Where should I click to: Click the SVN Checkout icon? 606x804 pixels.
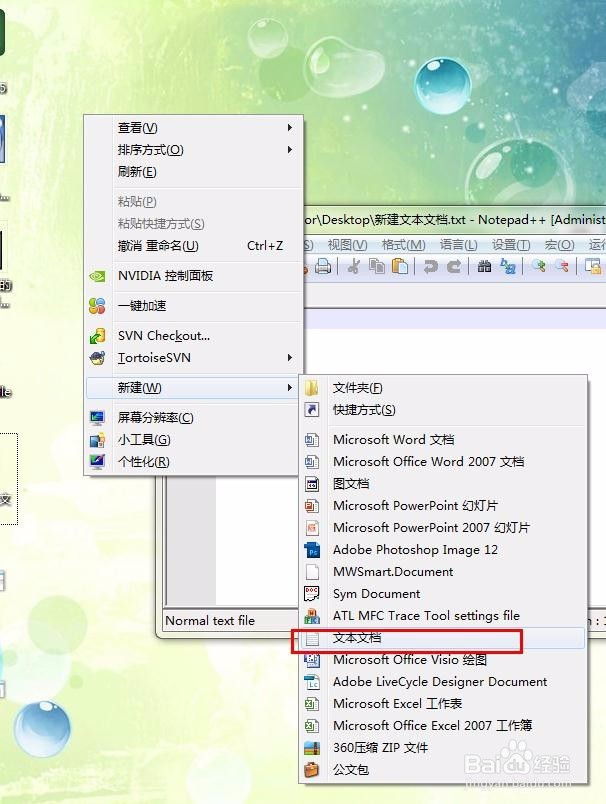tap(97, 336)
